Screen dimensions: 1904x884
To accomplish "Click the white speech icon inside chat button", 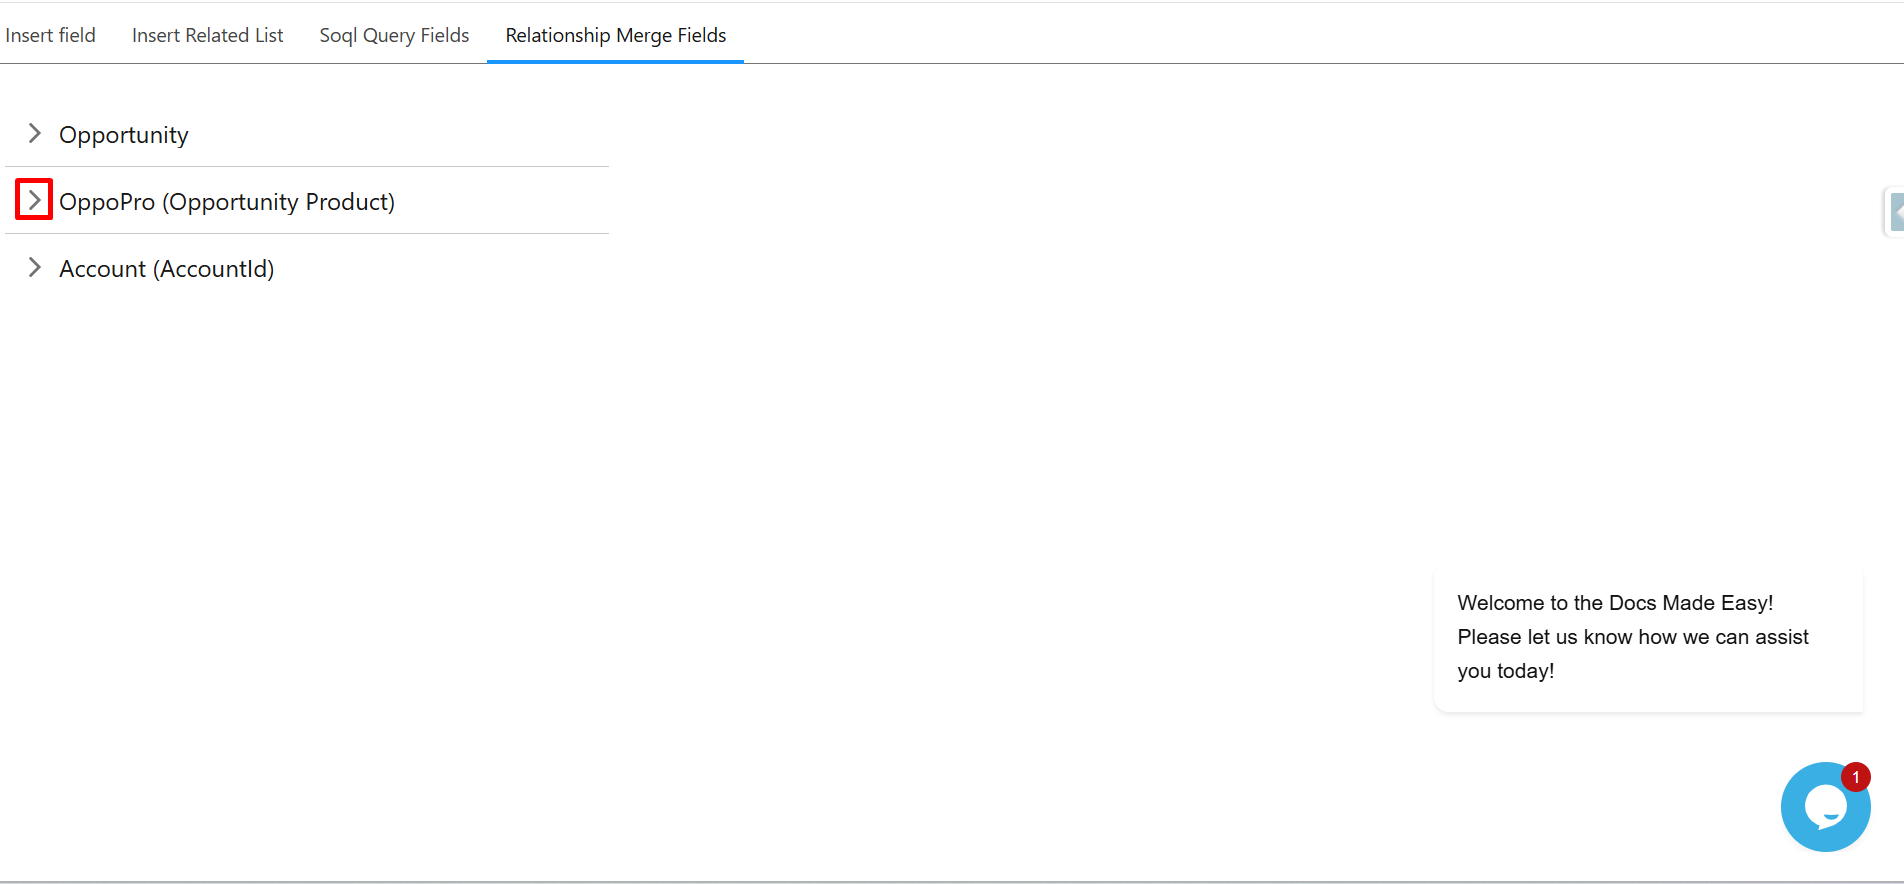I will click(1825, 806).
